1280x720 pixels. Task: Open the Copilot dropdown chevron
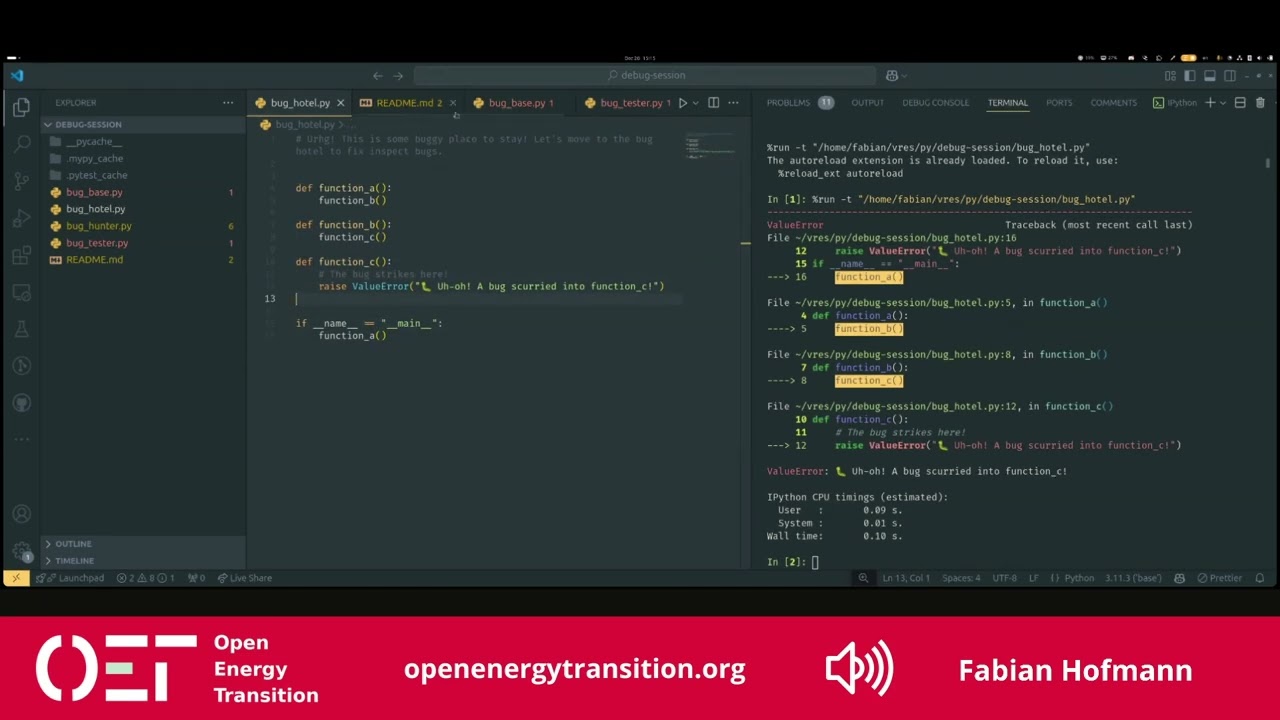tap(903, 75)
